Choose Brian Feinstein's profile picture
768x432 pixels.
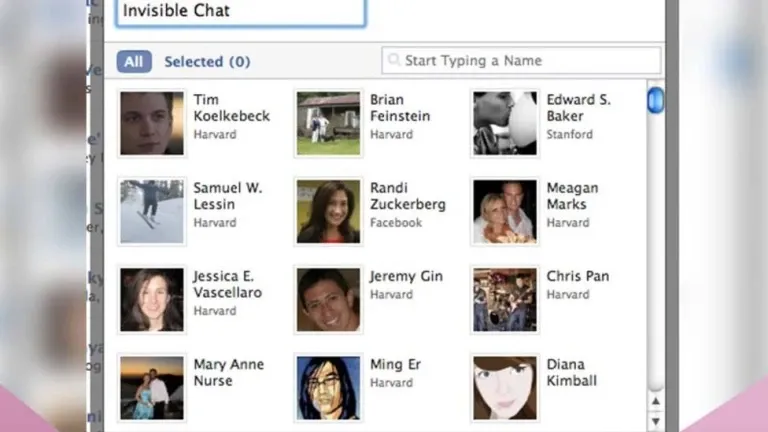point(328,123)
